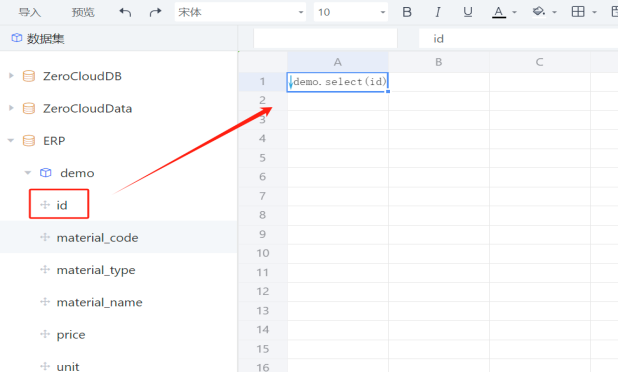618x372 pixels.
Task: Open the borders dropdown arrow
Action: [x=594, y=12]
